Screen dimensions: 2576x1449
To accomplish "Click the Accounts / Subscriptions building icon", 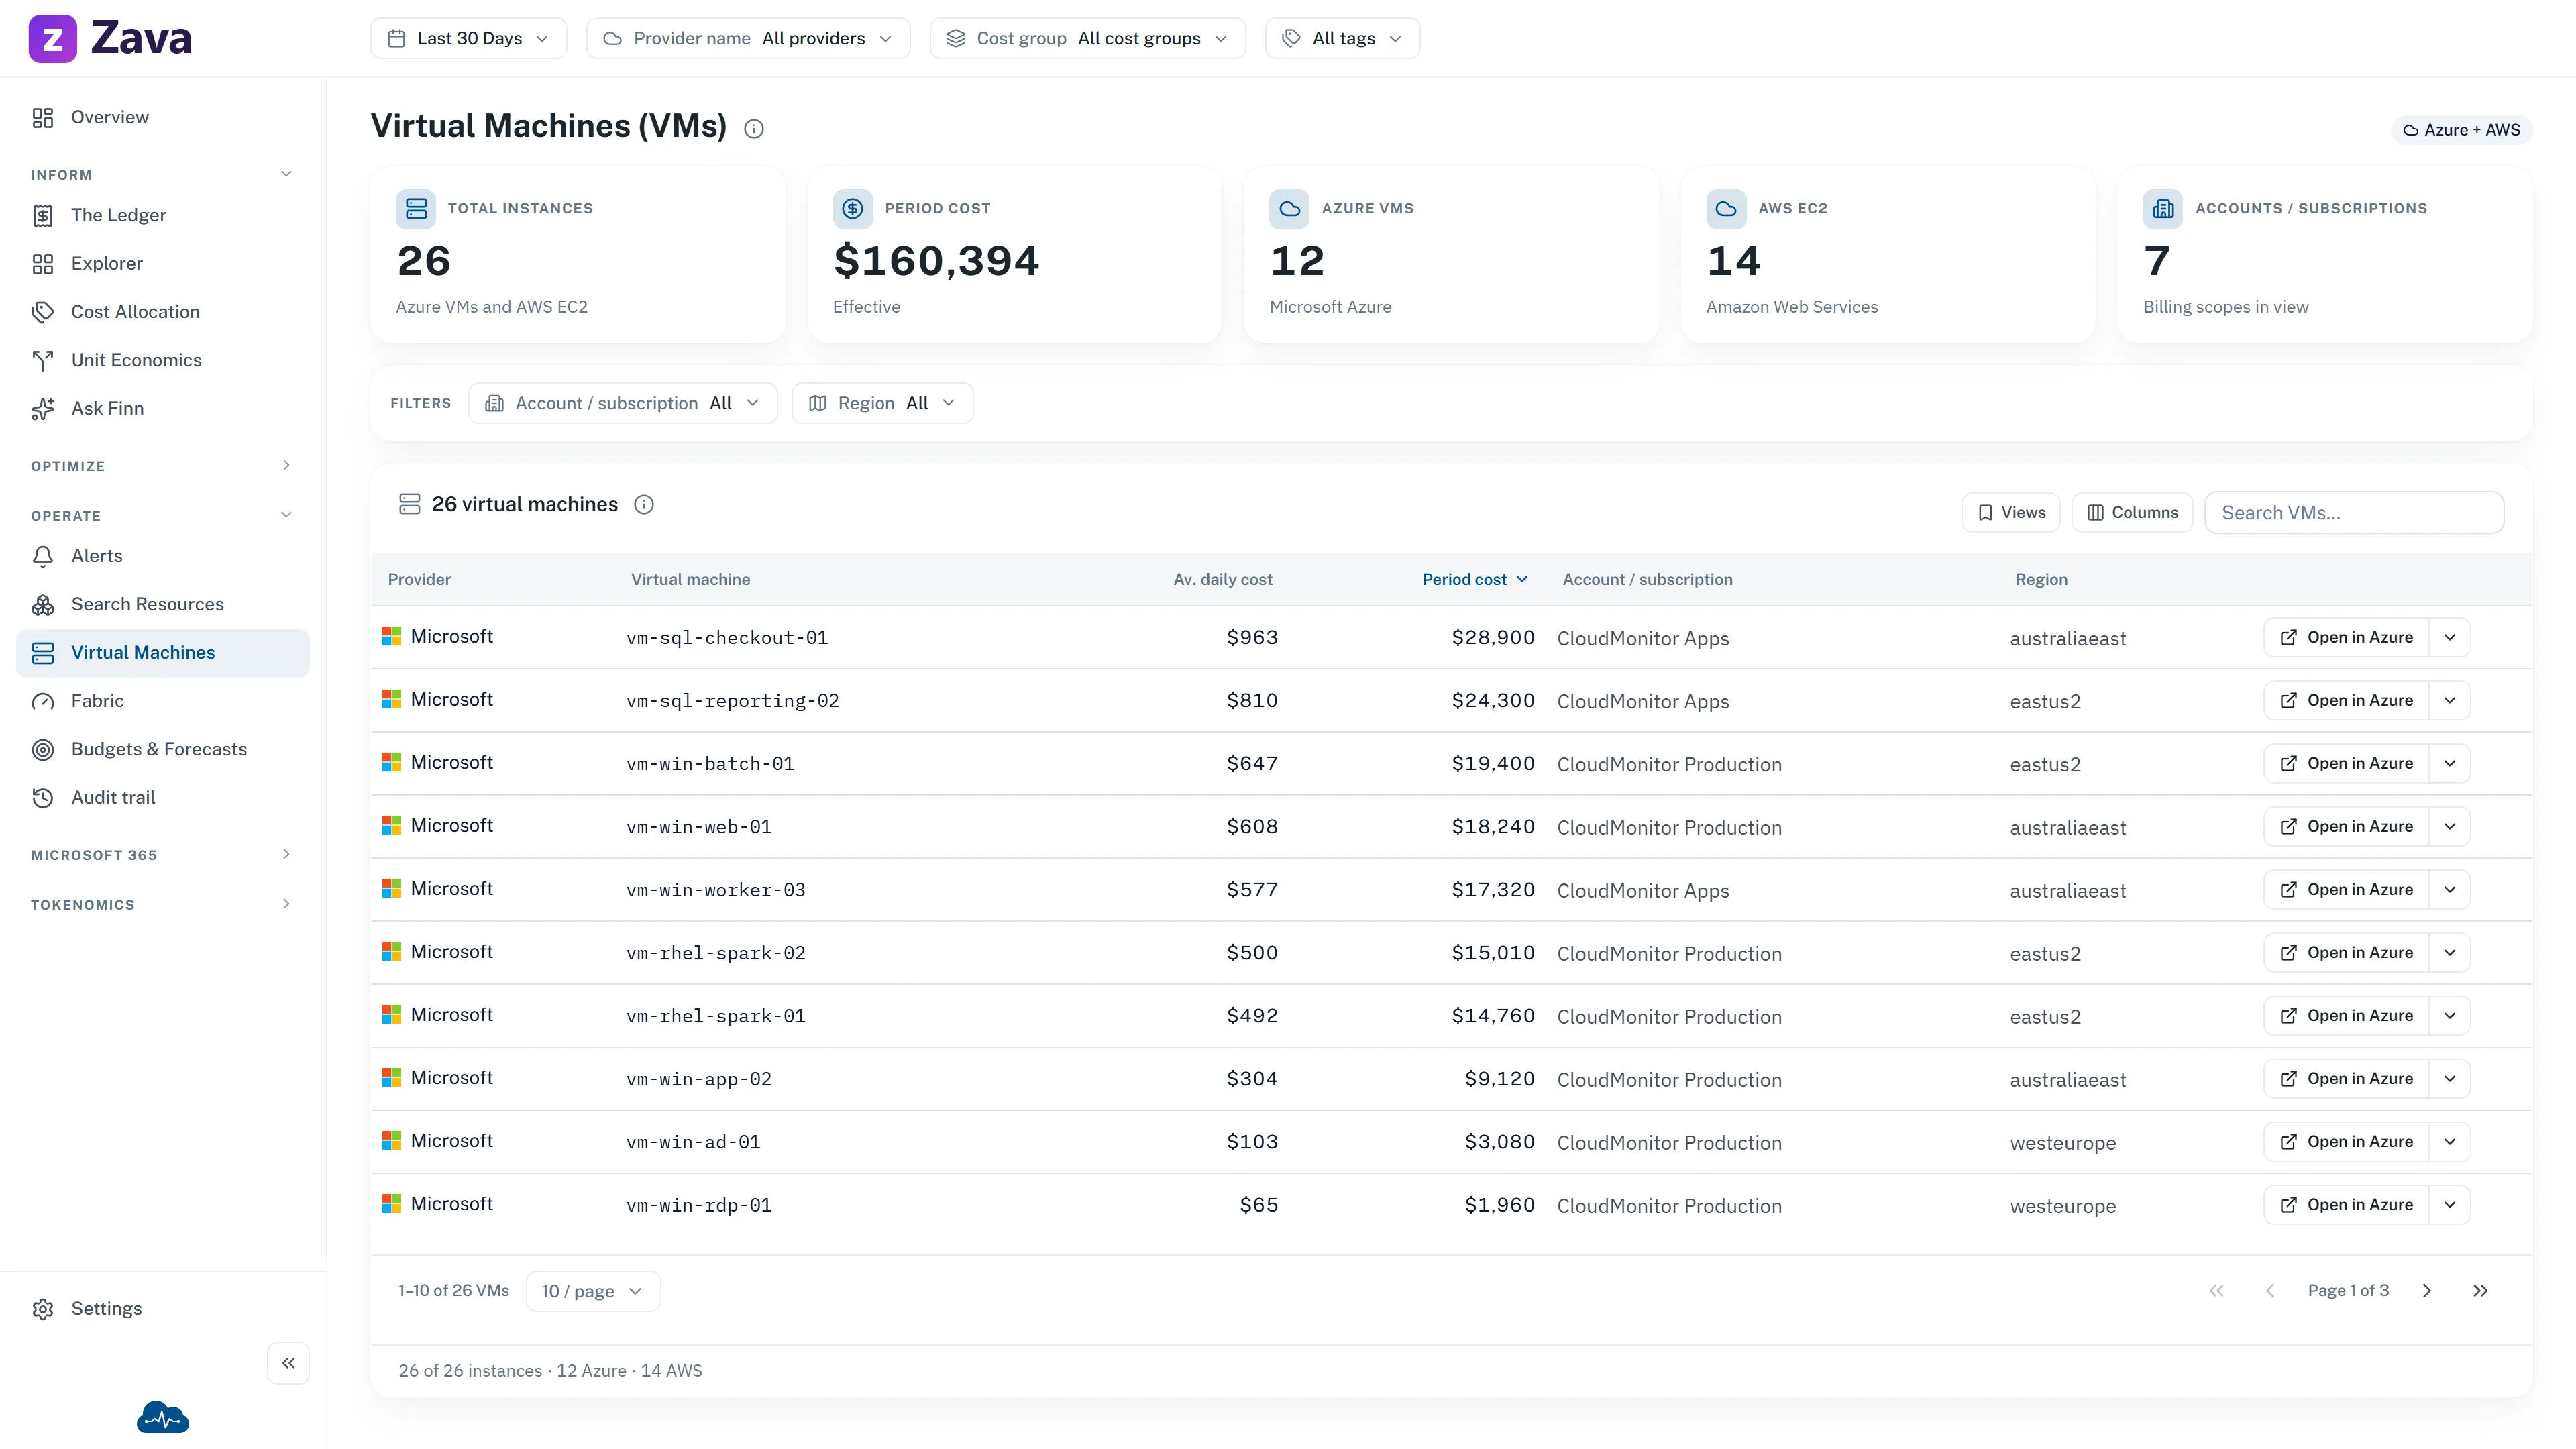I will coord(2163,209).
